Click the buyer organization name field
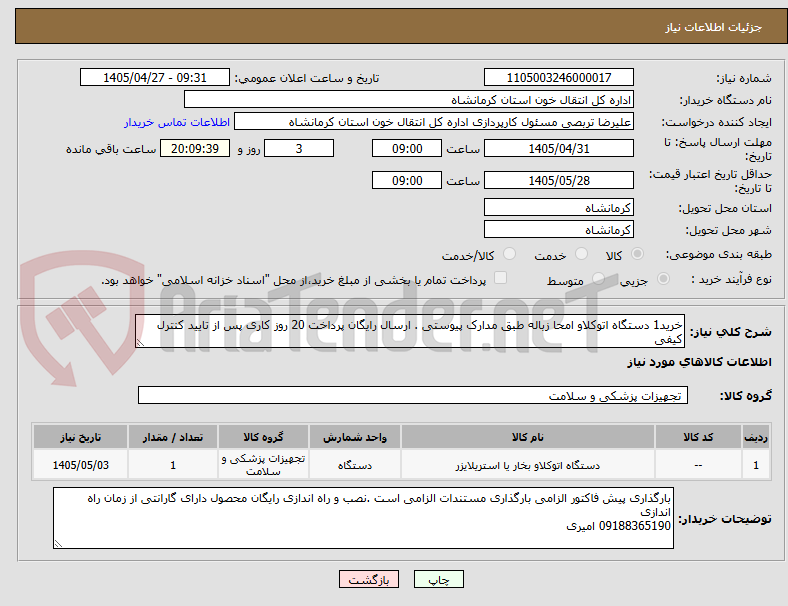This screenshot has height=606, width=788. tap(409, 99)
